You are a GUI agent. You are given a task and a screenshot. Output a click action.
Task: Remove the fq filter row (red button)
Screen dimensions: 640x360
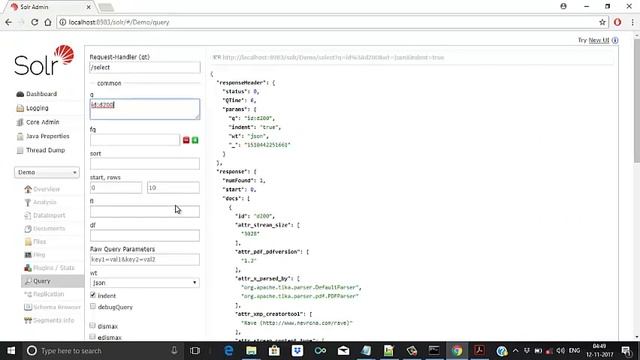pos(186,140)
